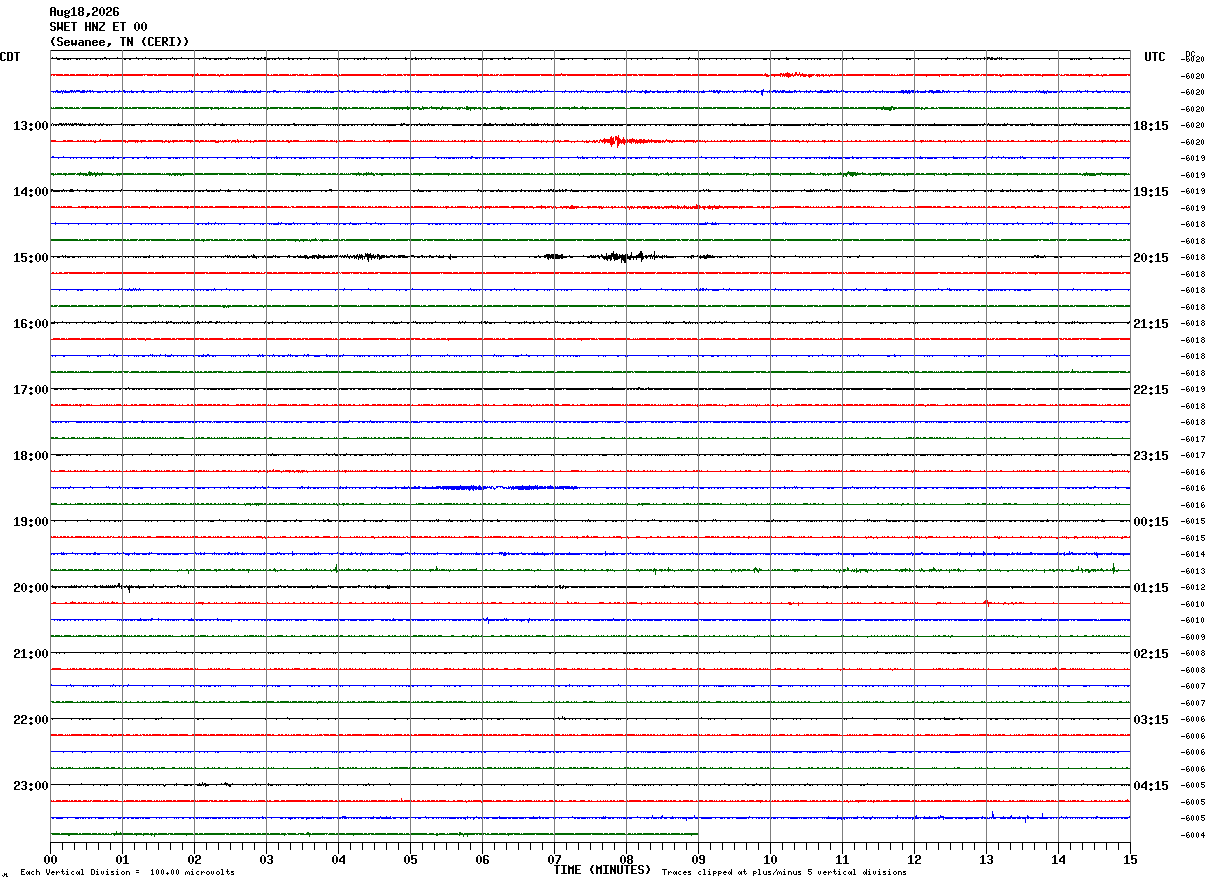This screenshot has width=1210, height=886.
Task: Click the 04:15 UTC time label
Action: 1151,786
